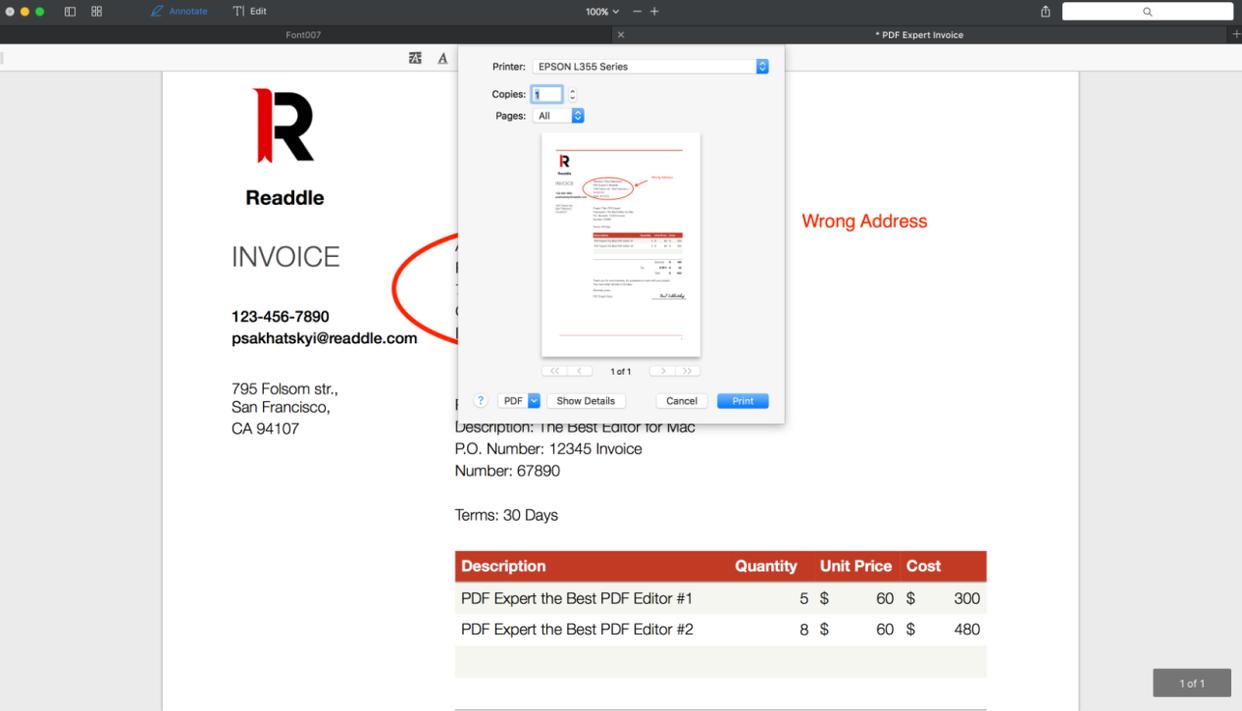Add a new tab with plus icon

(x=1236, y=35)
